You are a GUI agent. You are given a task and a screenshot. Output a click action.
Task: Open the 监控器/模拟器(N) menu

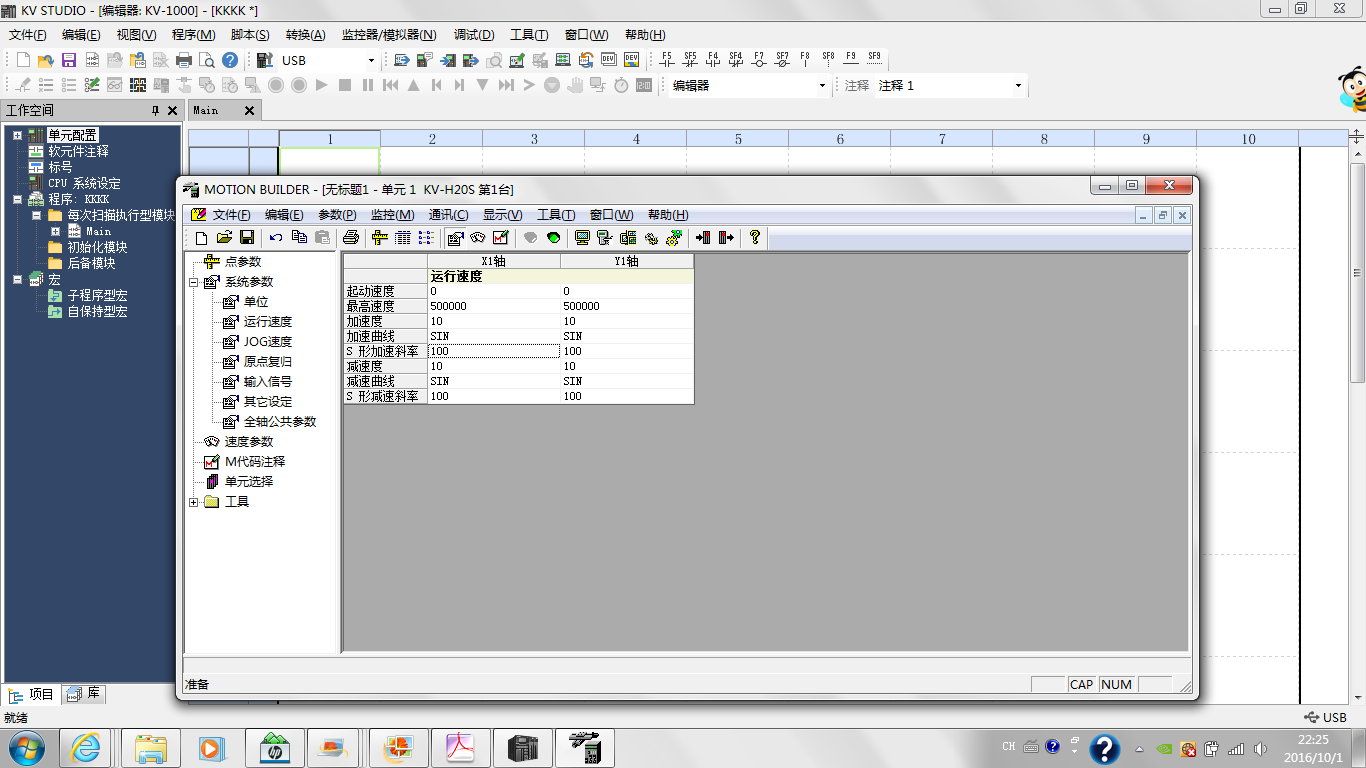point(389,35)
